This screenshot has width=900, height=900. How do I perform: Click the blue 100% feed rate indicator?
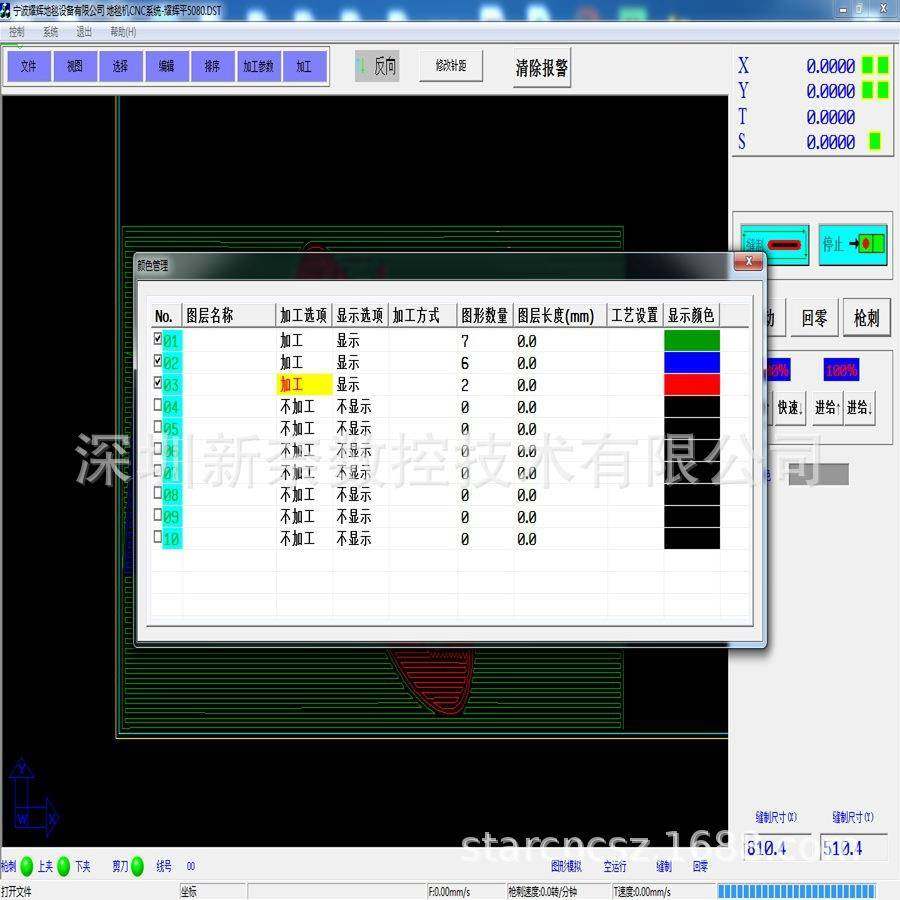click(841, 370)
